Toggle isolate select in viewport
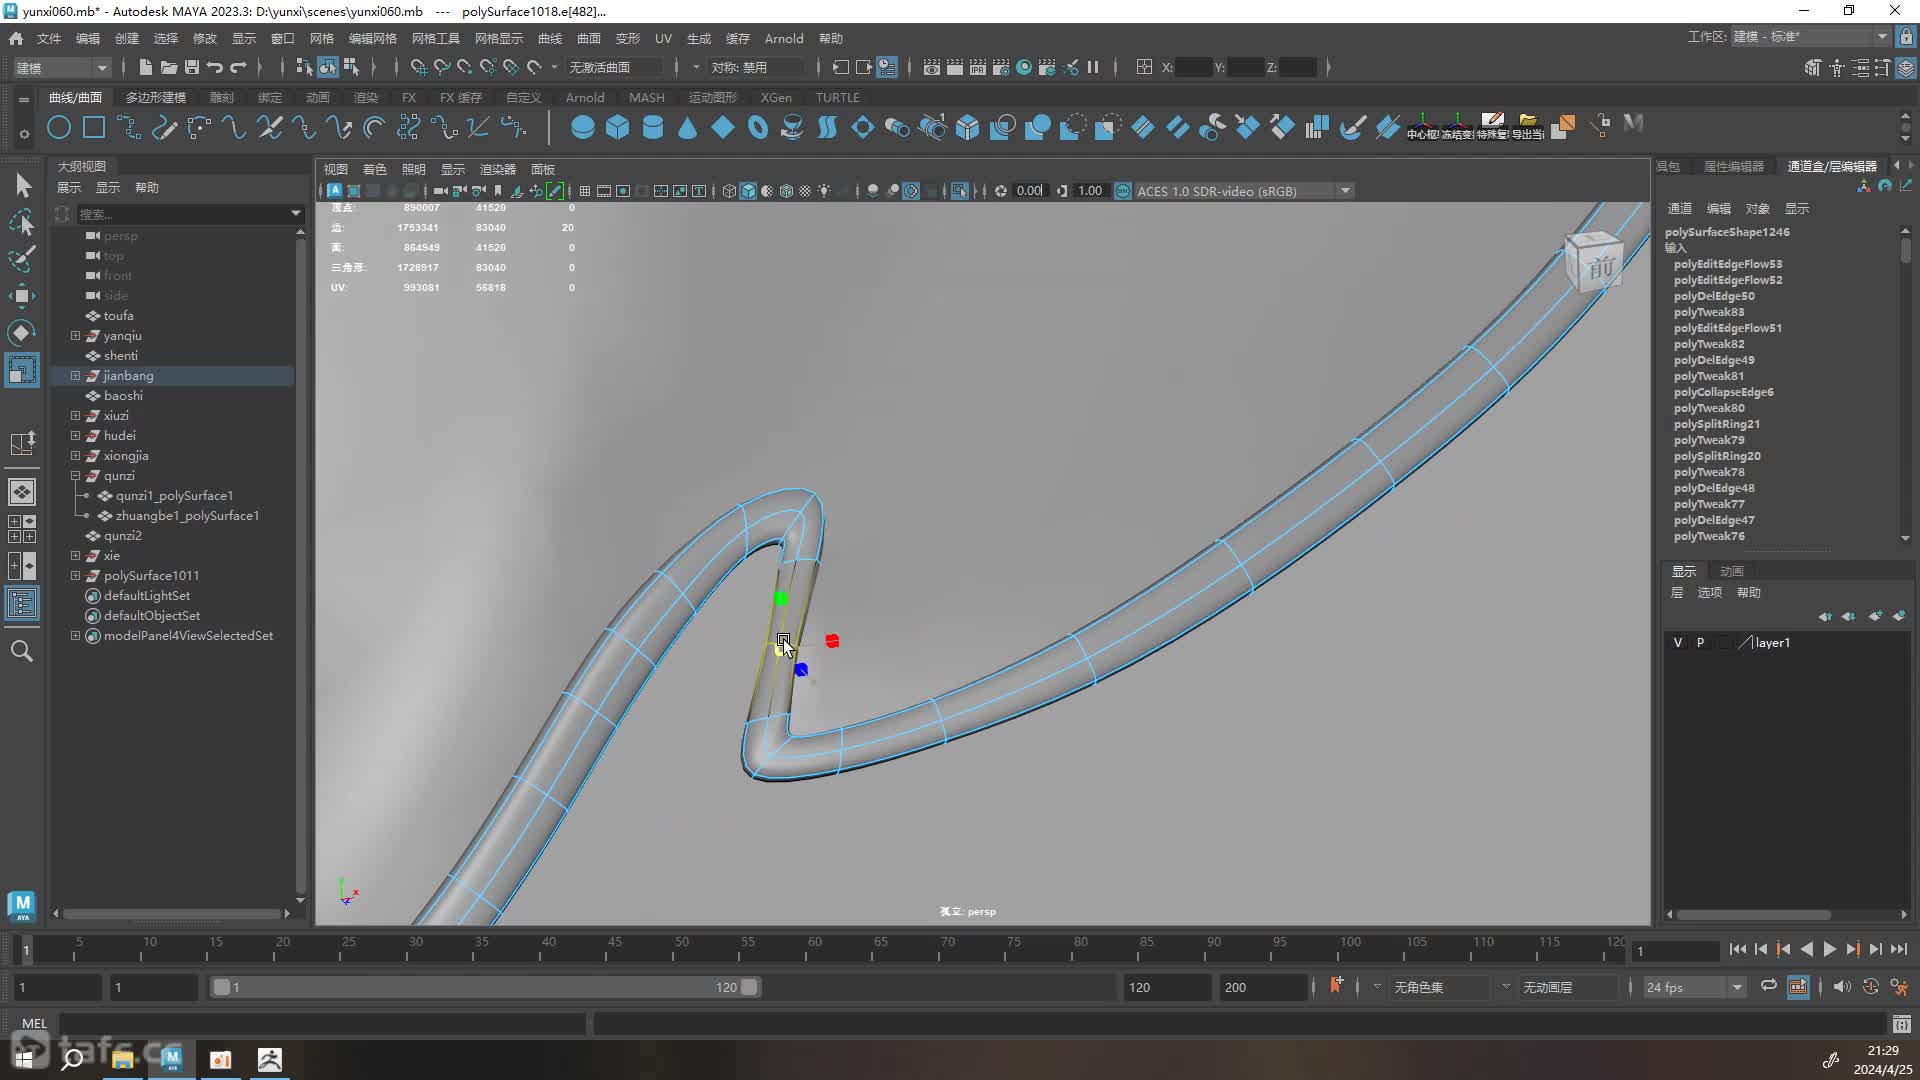This screenshot has height=1080, width=1920. coord(959,191)
